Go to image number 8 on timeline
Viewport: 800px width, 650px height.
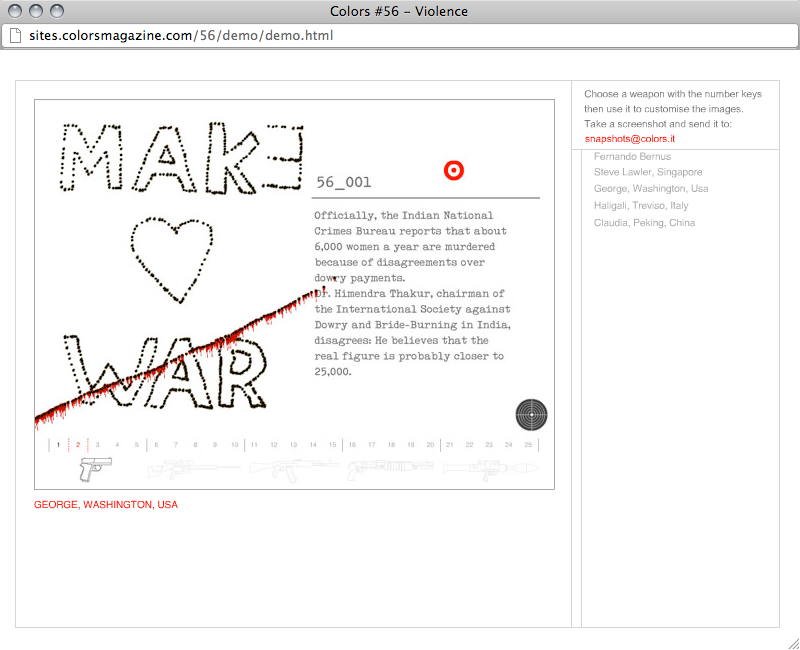[195, 445]
